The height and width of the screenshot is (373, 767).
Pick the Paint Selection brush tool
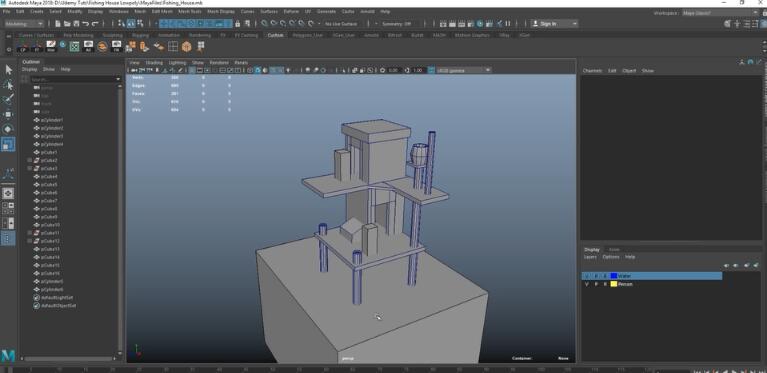8,100
